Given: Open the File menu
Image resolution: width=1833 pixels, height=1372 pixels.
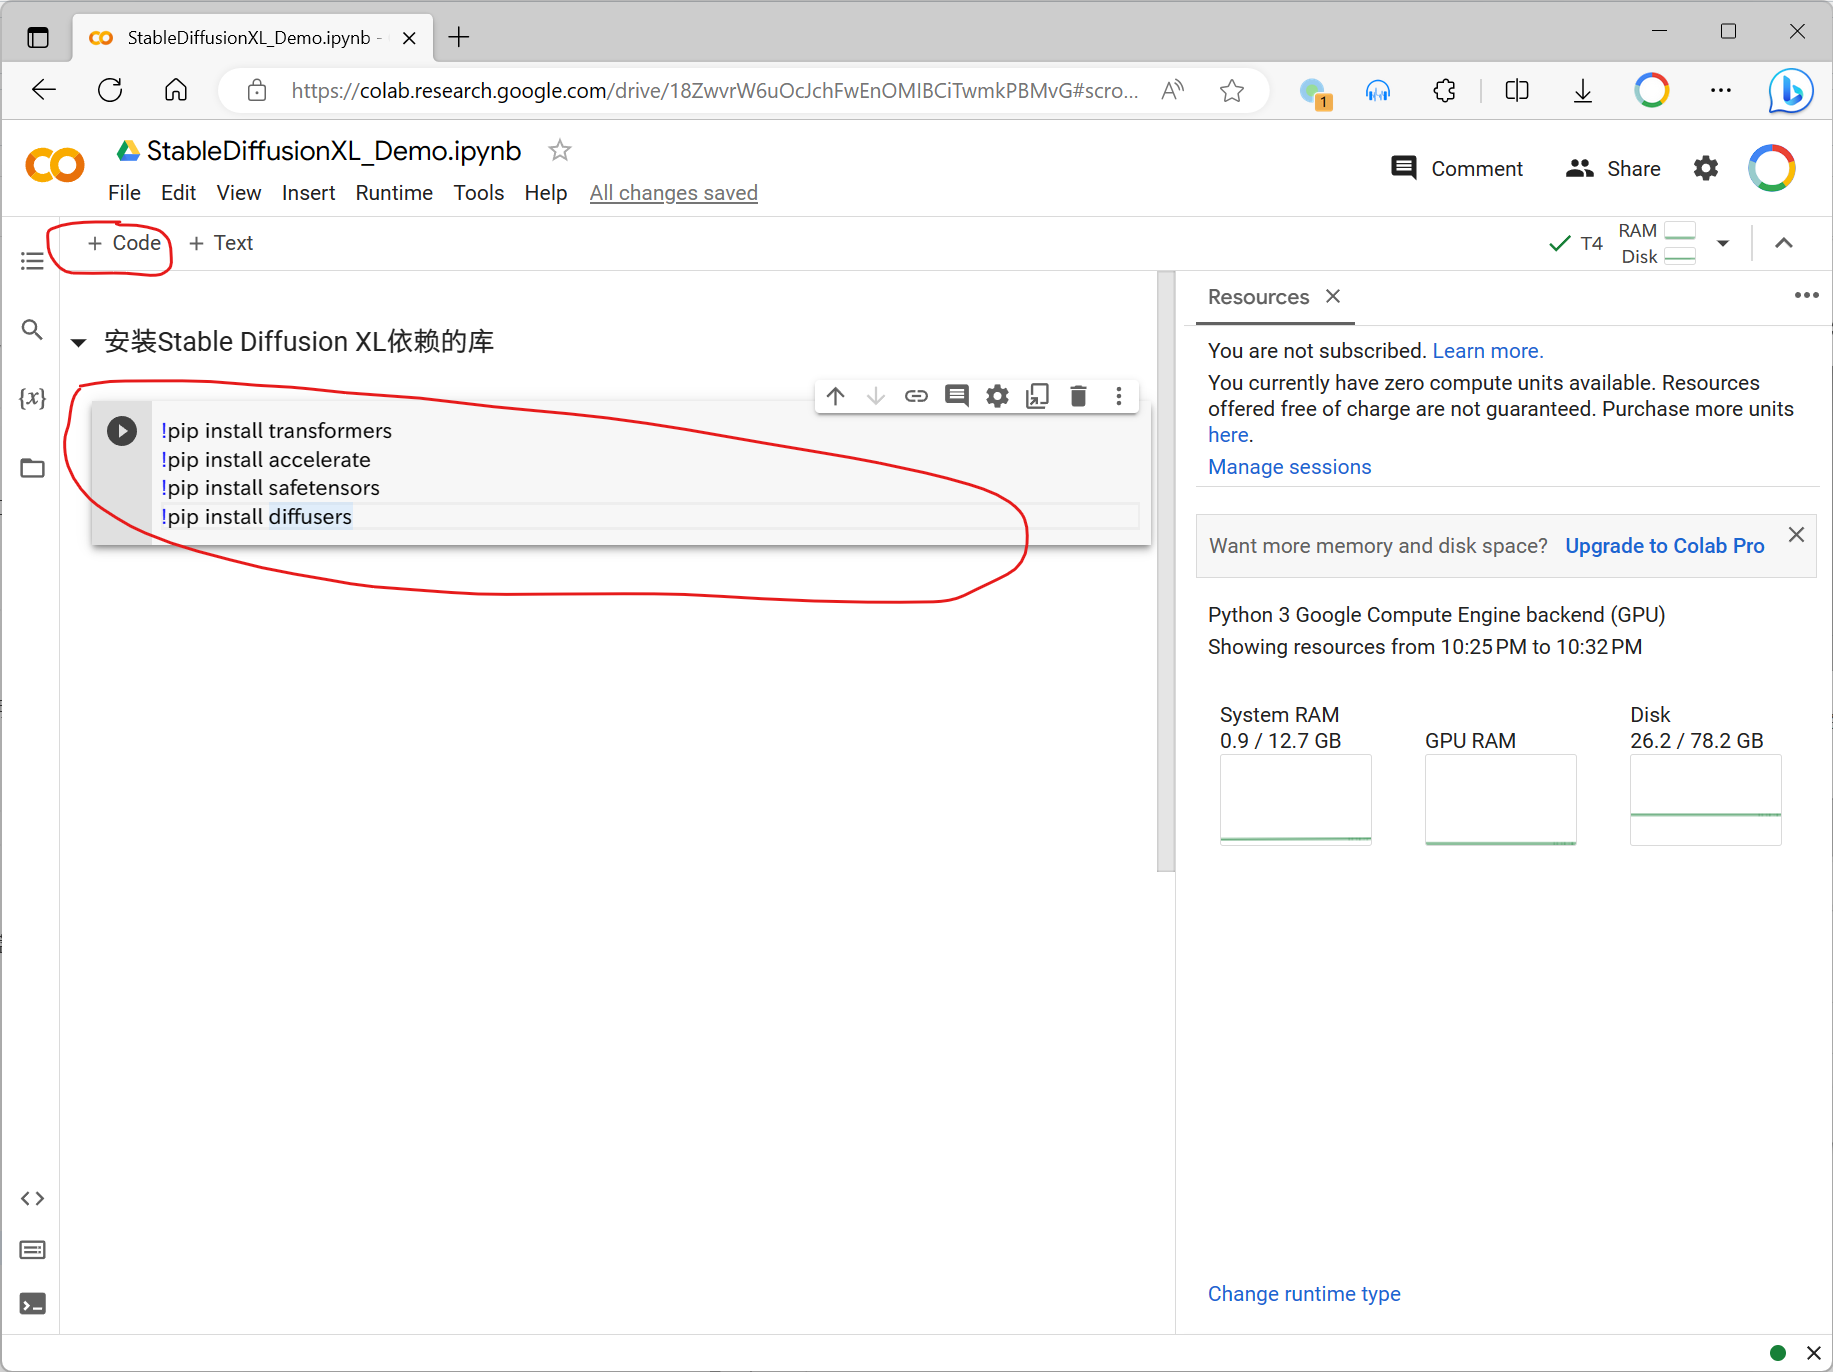Looking at the screenshot, I should click(124, 193).
